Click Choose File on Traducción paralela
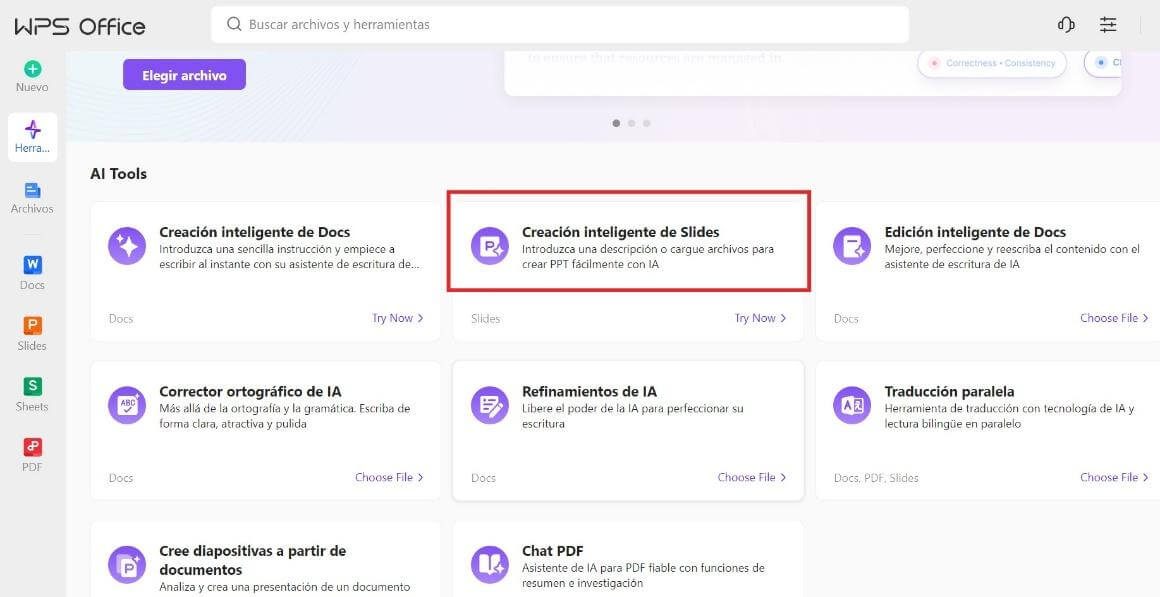 point(1115,477)
